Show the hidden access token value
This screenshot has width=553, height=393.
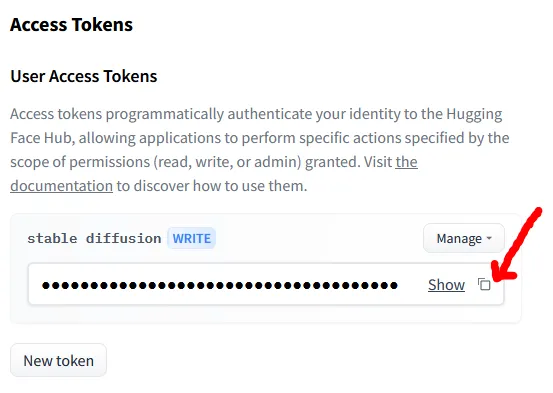click(x=446, y=285)
